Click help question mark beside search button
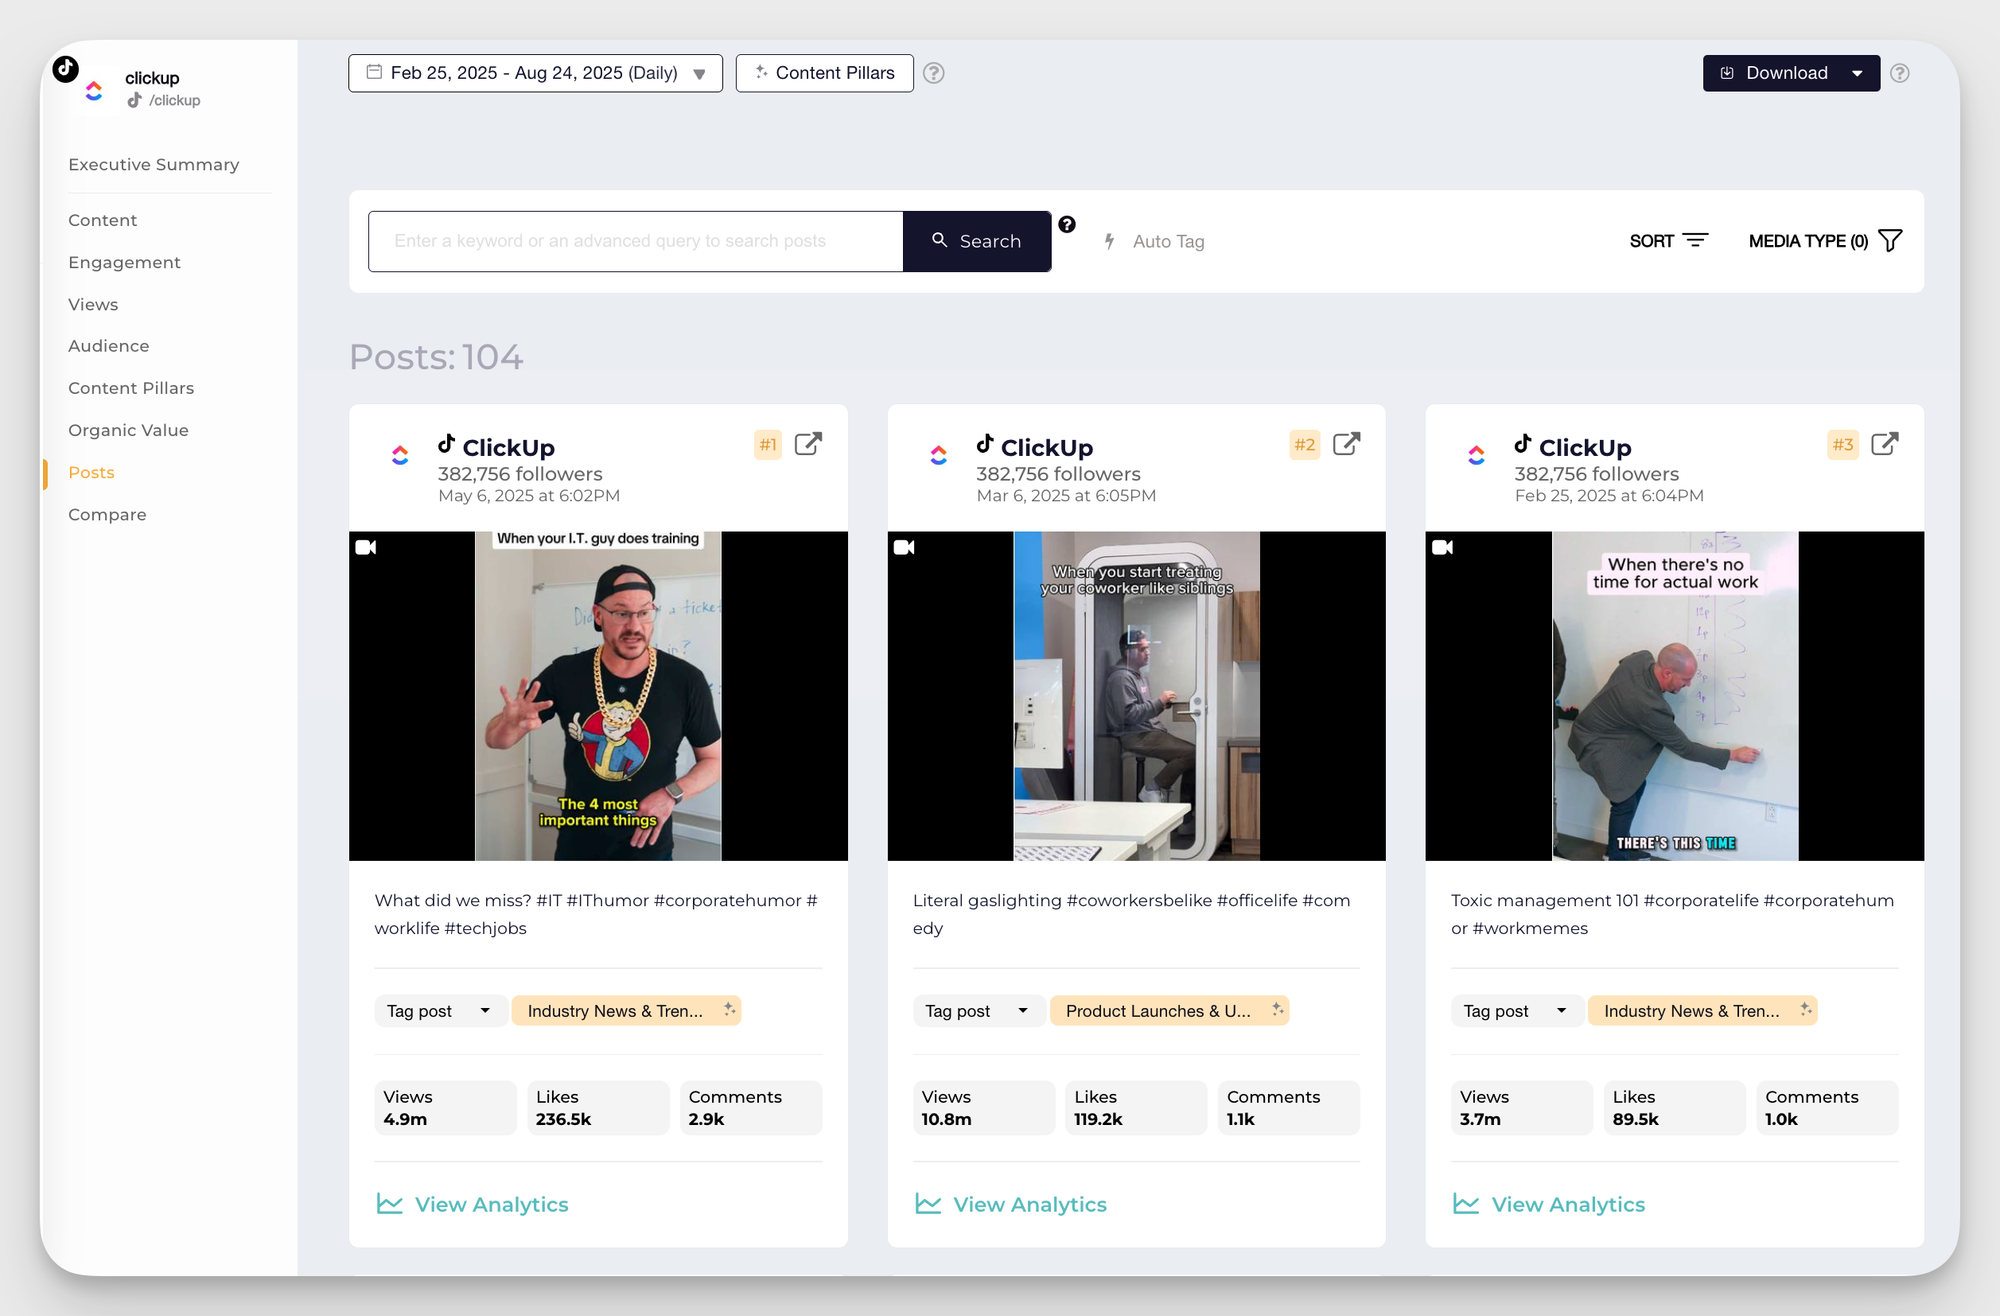2000x1316 pixels. [1067, 225]
